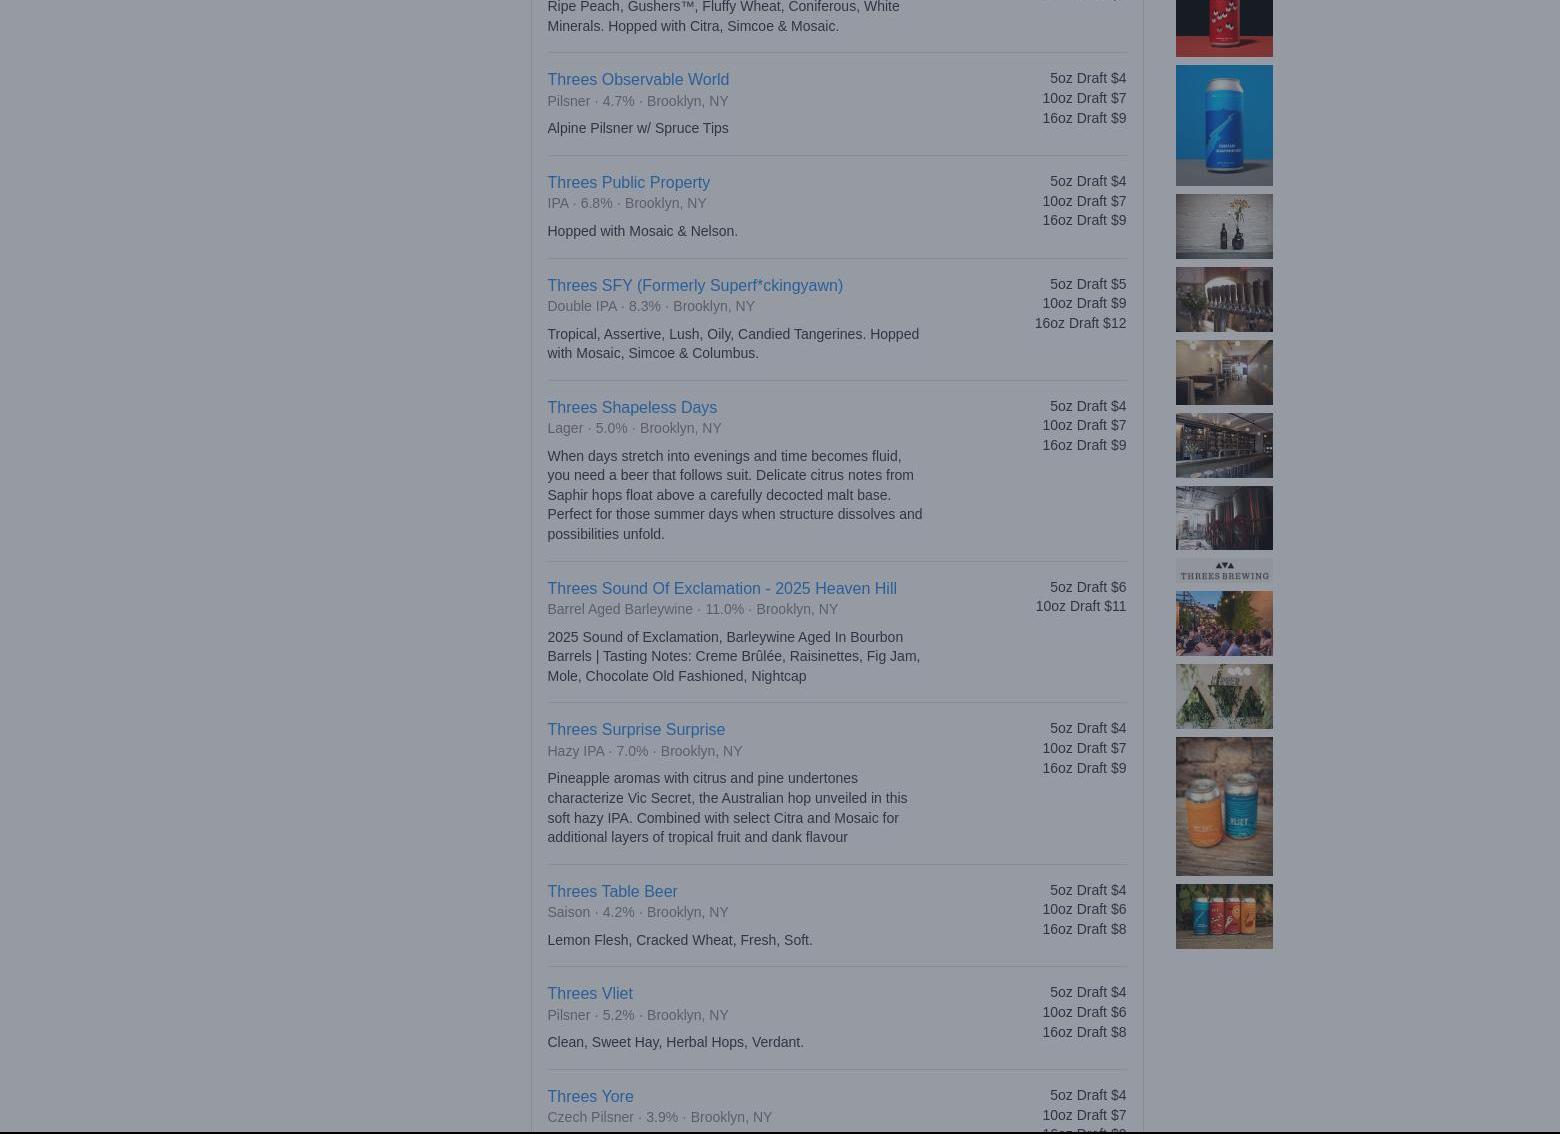Open Threes SFY (Formerly Superf*ckingyawn) link
Screen dimensions: 1560x1134
pos(694,285)
